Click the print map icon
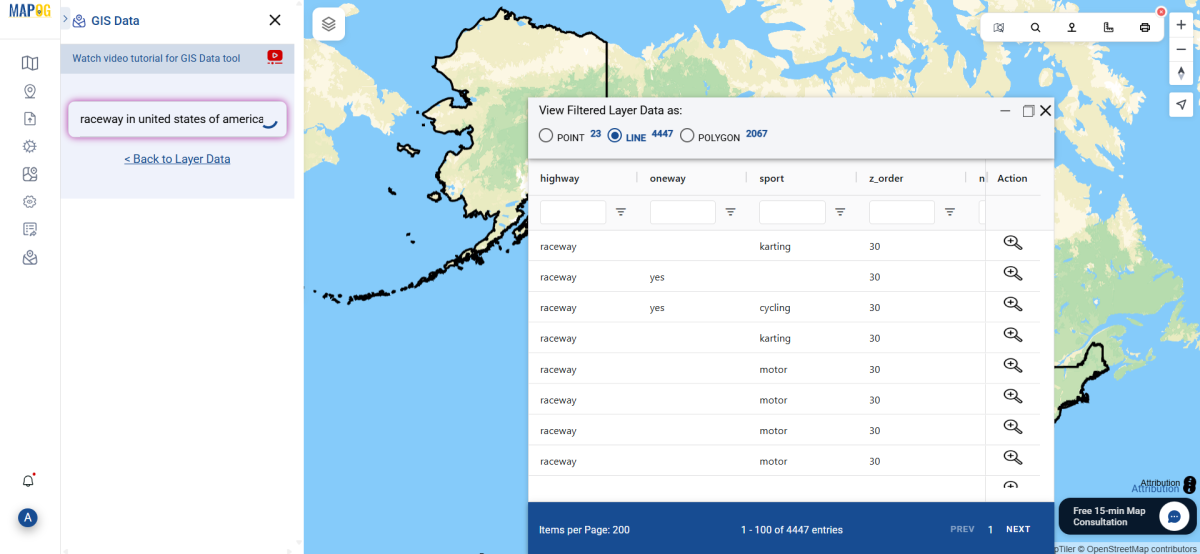The height and width of the screenshot is (554, 1200). [x=1145, y=28]
